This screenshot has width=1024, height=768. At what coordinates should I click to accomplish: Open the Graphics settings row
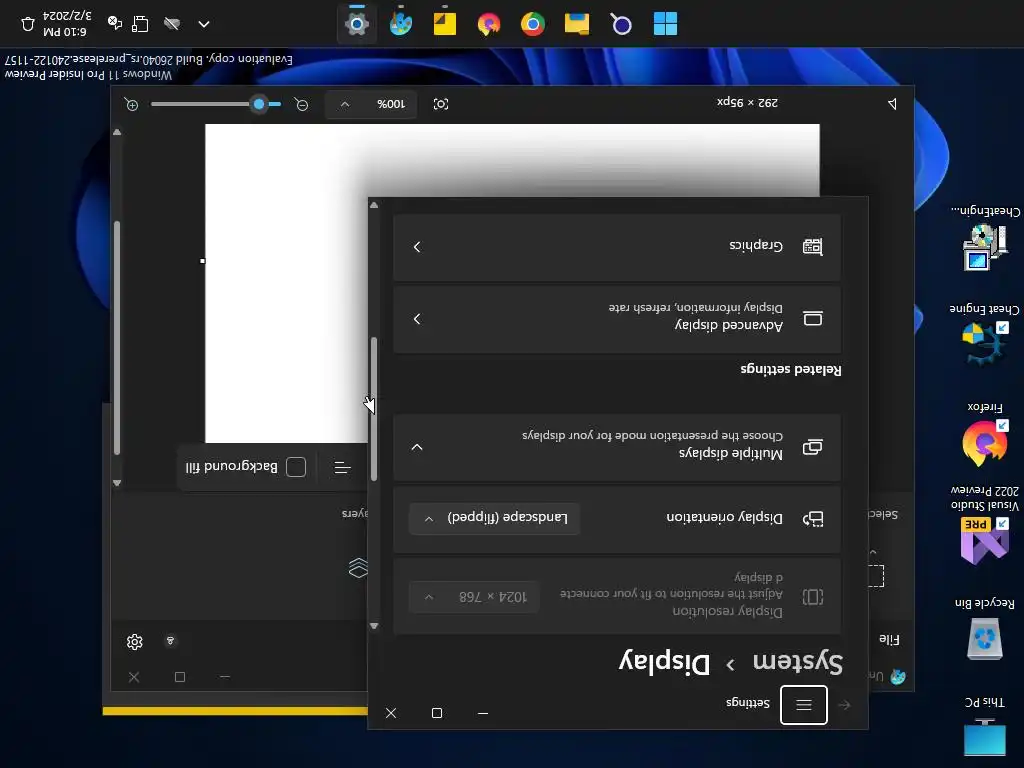(616, 247)
